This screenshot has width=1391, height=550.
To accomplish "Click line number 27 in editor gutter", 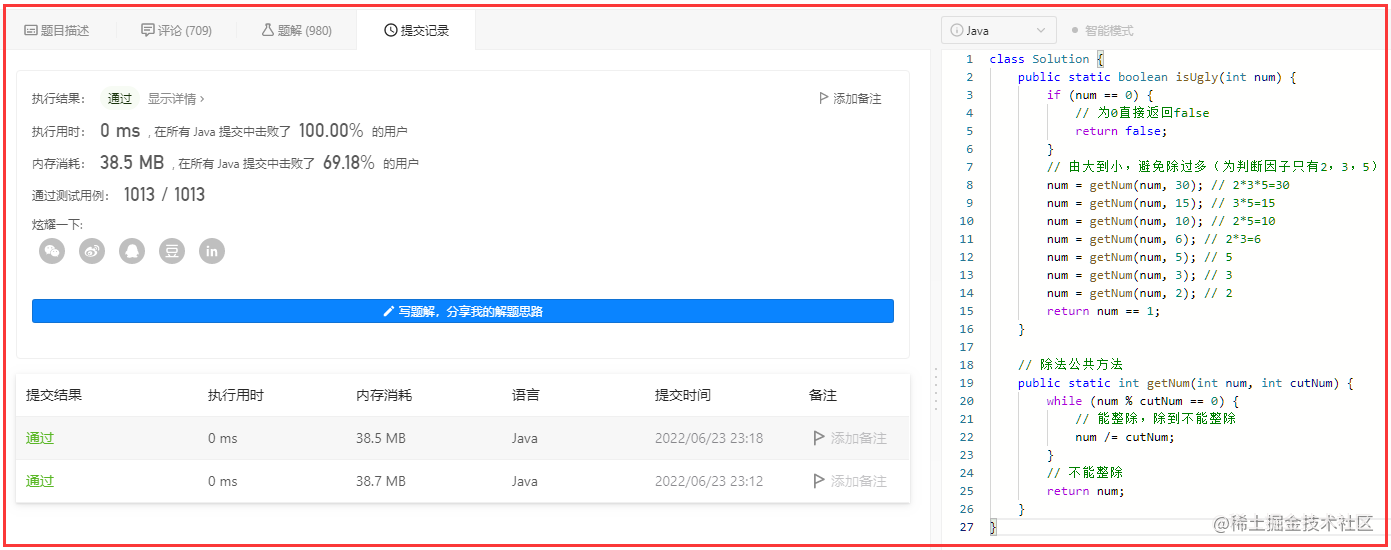I will click(965, 527).
